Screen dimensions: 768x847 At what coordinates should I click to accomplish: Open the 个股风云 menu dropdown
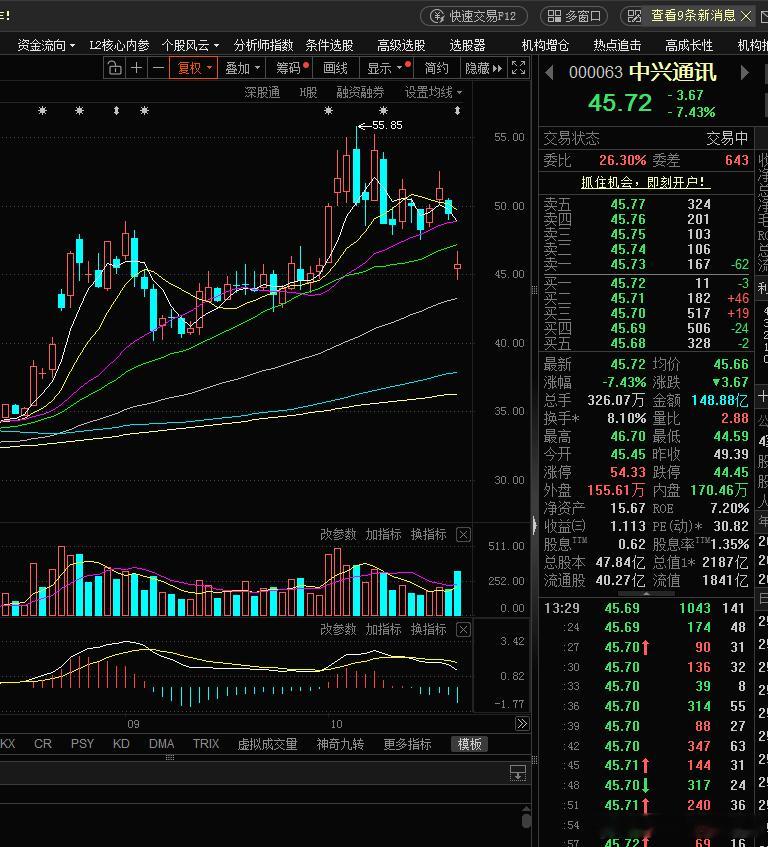[190, 45]
